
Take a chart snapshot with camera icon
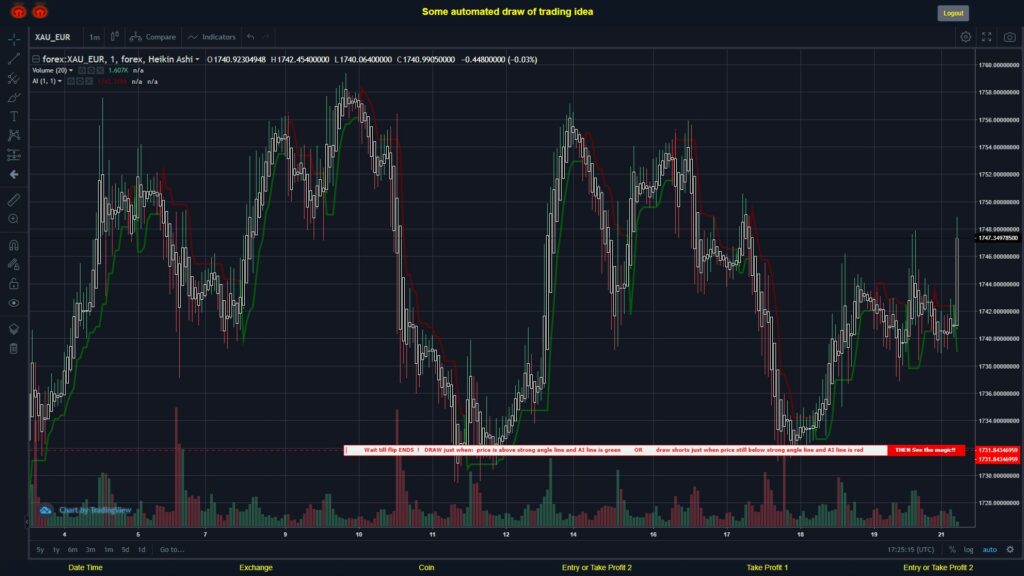click(1010, 37)
